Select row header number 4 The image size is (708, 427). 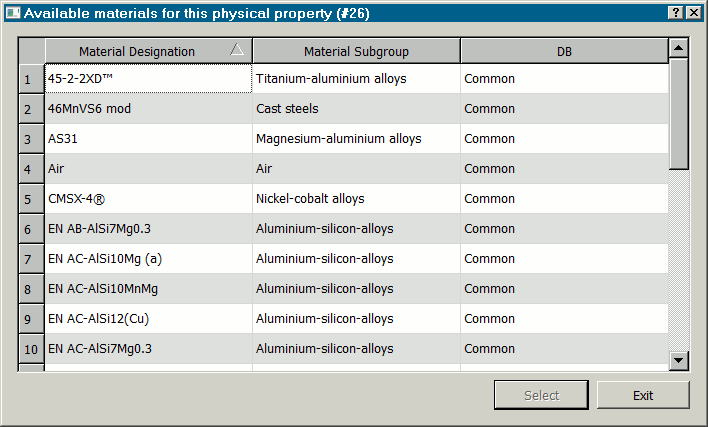pyautogui.click(x=31, y=169)
